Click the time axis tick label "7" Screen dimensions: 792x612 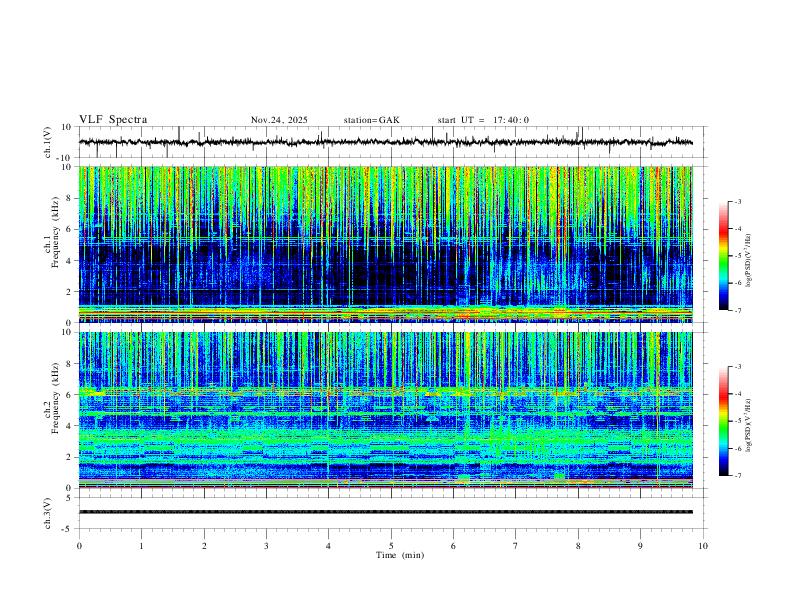(516, 546)
